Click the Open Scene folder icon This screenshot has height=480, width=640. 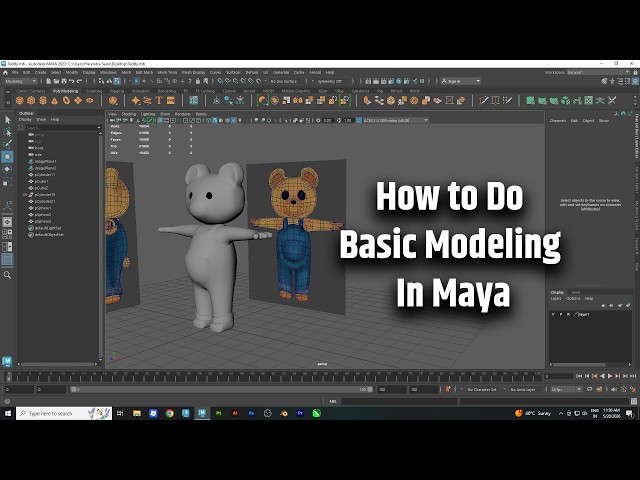[56, 81]
